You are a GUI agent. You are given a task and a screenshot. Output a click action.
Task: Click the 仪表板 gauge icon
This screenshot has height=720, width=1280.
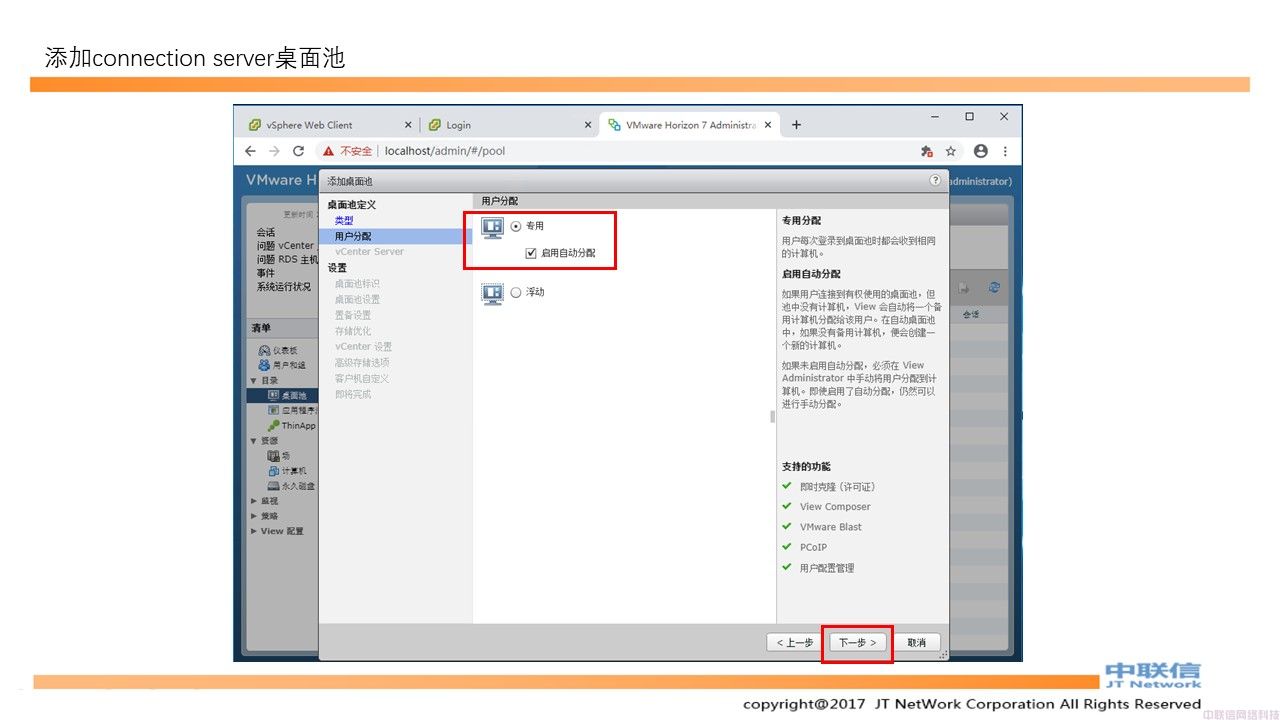pyautogui.click(x=265, y=350)
